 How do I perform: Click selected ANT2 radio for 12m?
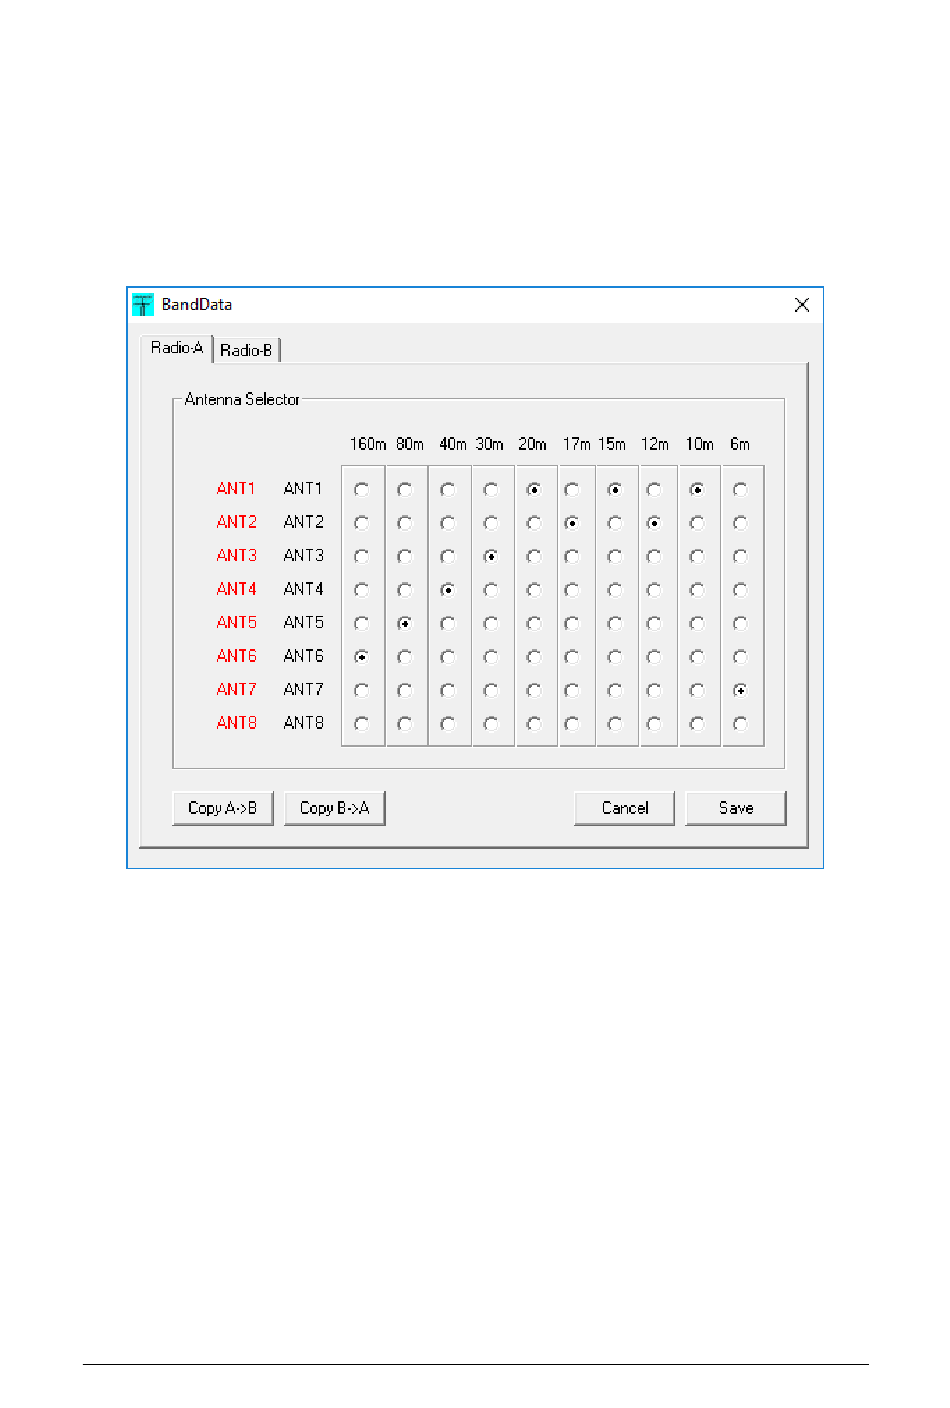point(654,523)
